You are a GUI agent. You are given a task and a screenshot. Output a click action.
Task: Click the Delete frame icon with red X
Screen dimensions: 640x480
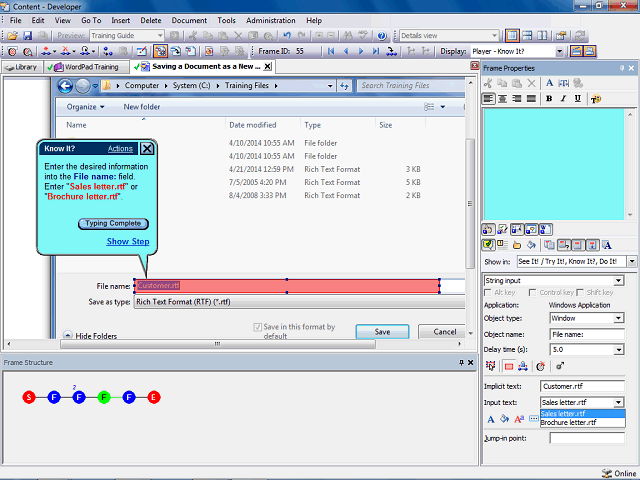click(x=65, y=51)
